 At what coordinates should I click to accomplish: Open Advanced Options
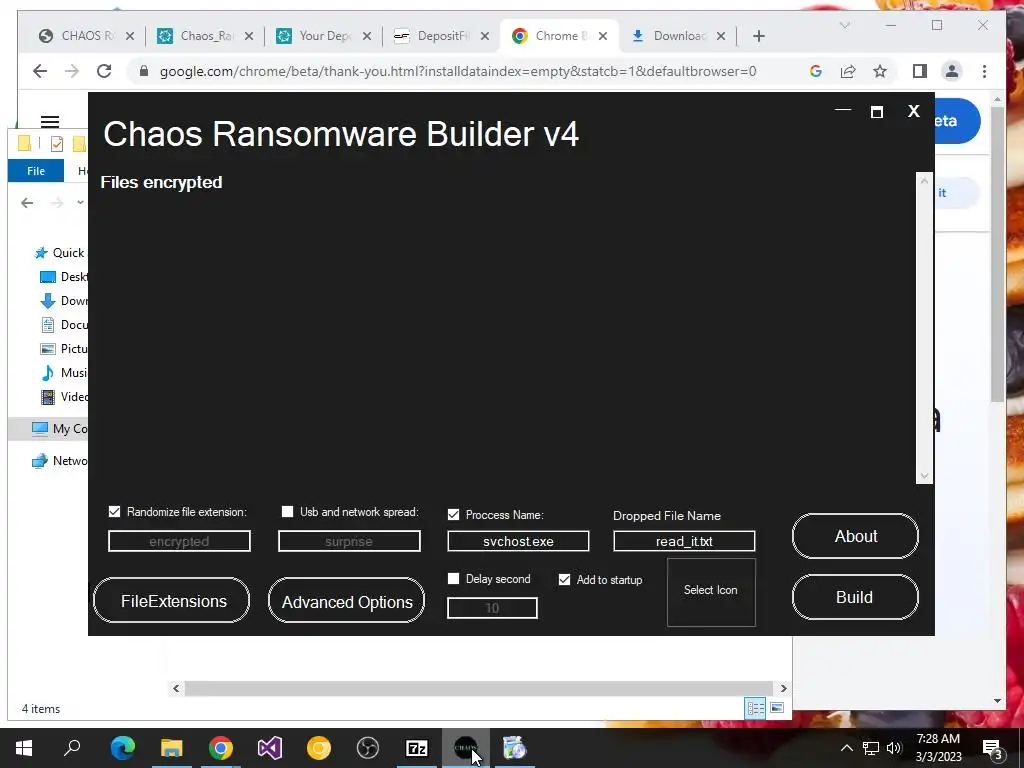[346, 600]
